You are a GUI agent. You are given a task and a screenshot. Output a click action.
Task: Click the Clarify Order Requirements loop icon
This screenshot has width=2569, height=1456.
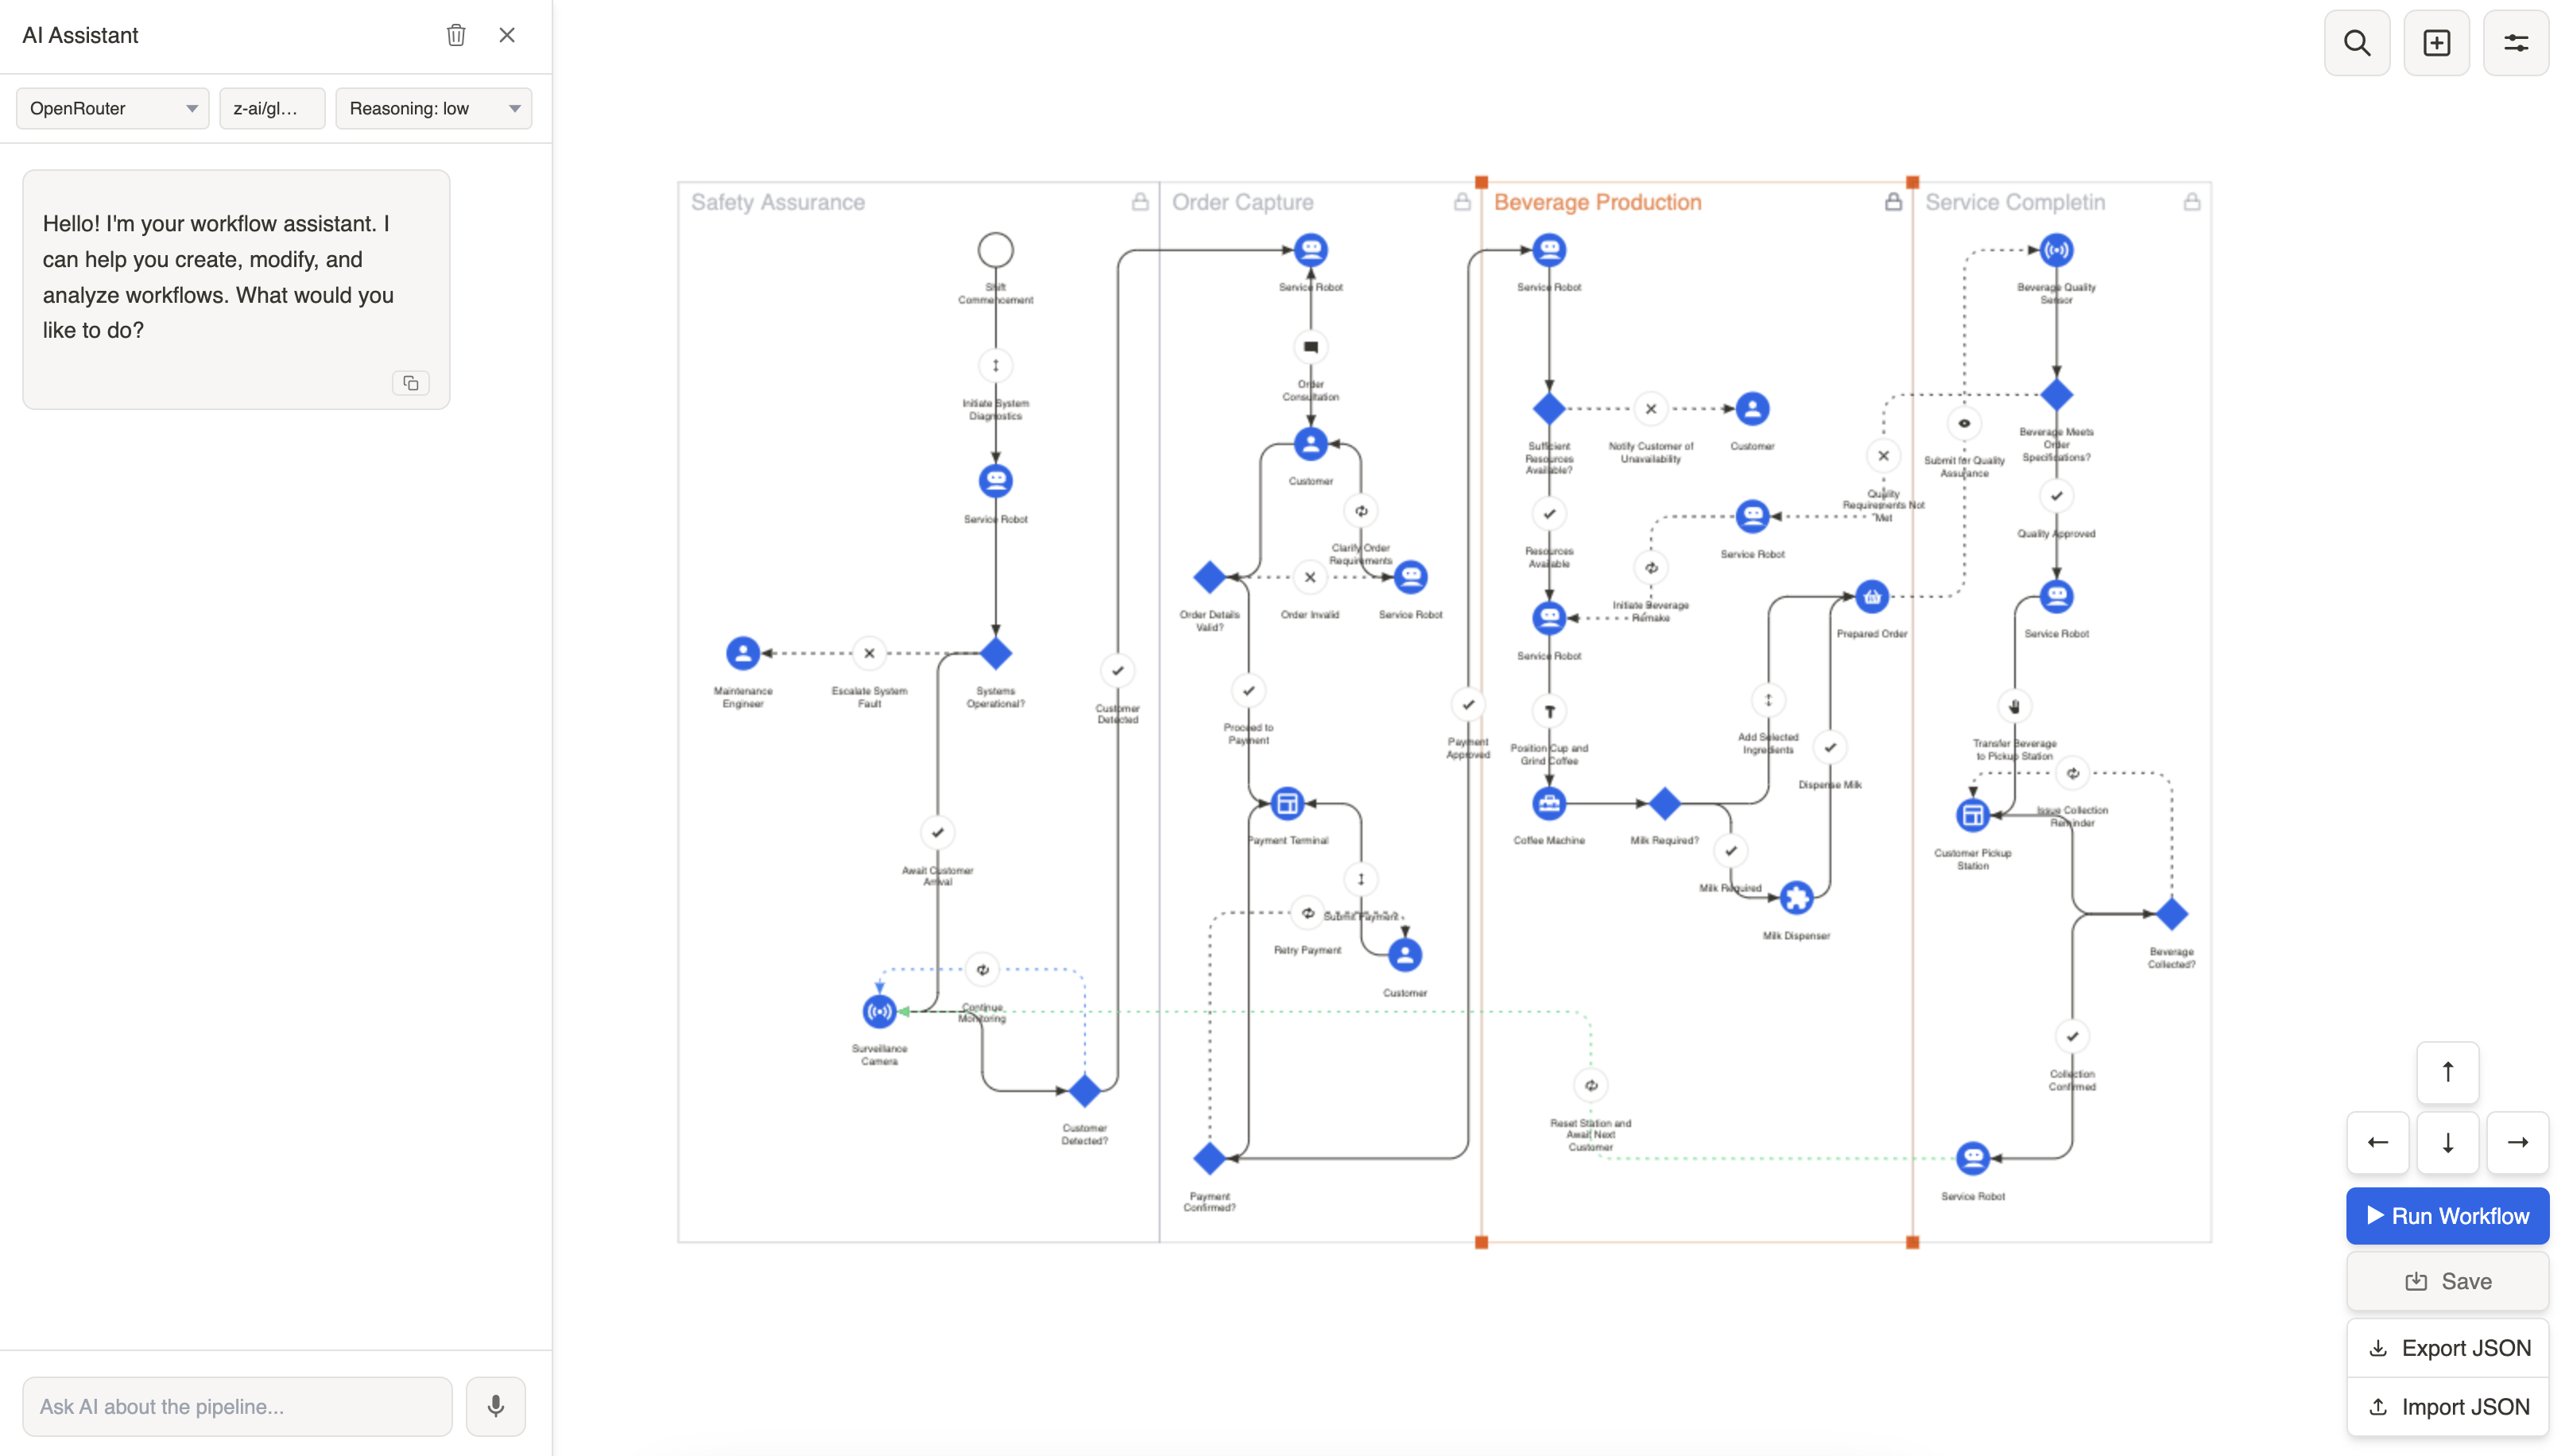point(1360,511)
